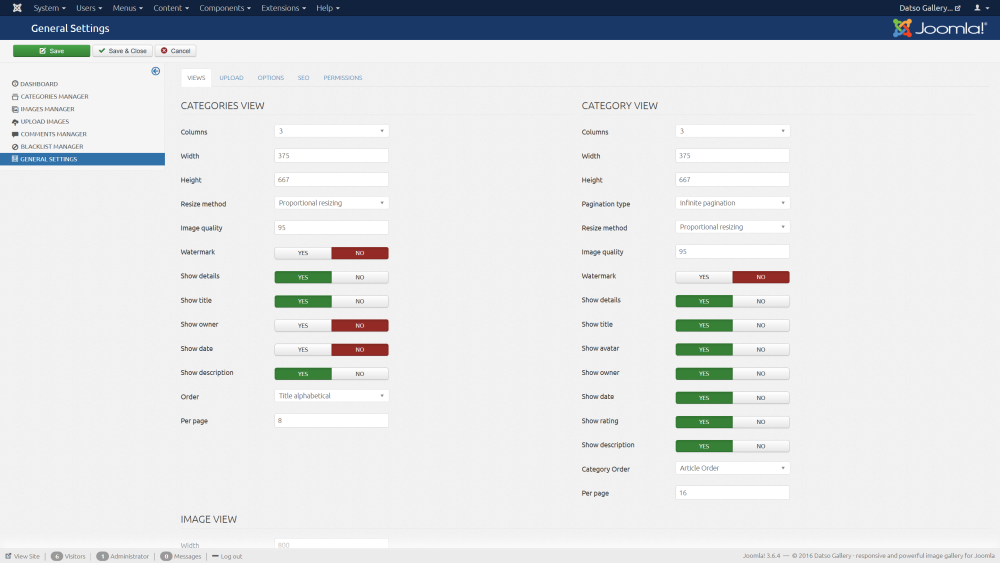Click the Image quality field in Categories View
The width and height of the screenshot is (1000, 563).
tap(331, 228)
